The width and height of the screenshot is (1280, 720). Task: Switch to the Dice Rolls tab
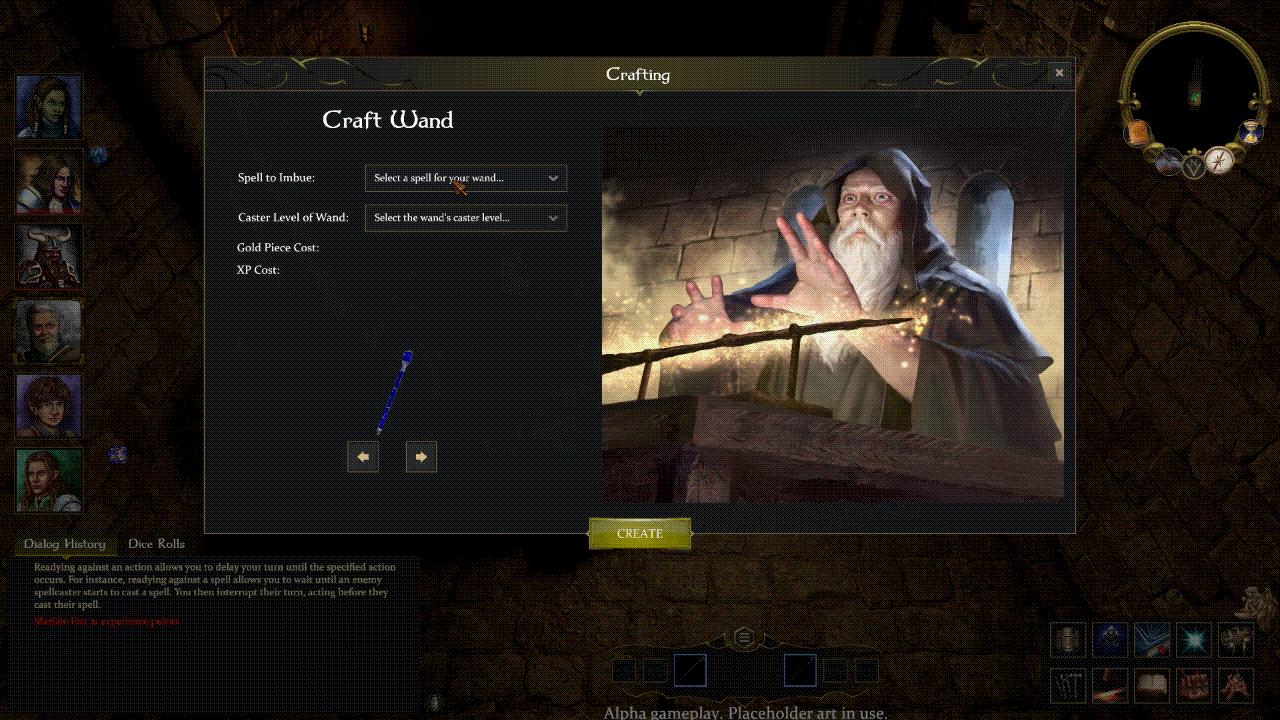pyautogui.click(x=156, y=544)
